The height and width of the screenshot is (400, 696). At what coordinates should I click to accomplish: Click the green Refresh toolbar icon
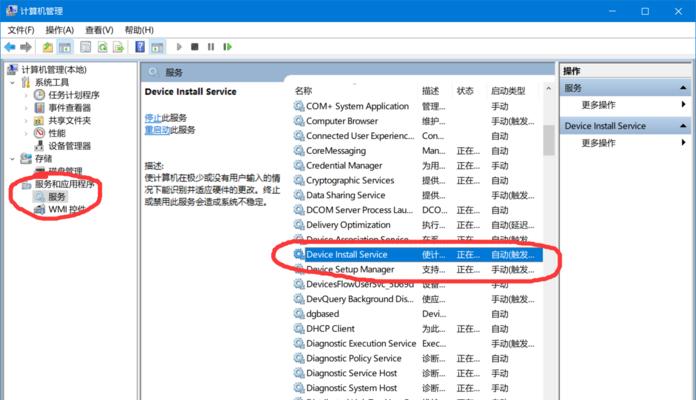pyautogui.click(x=103, y=47)
